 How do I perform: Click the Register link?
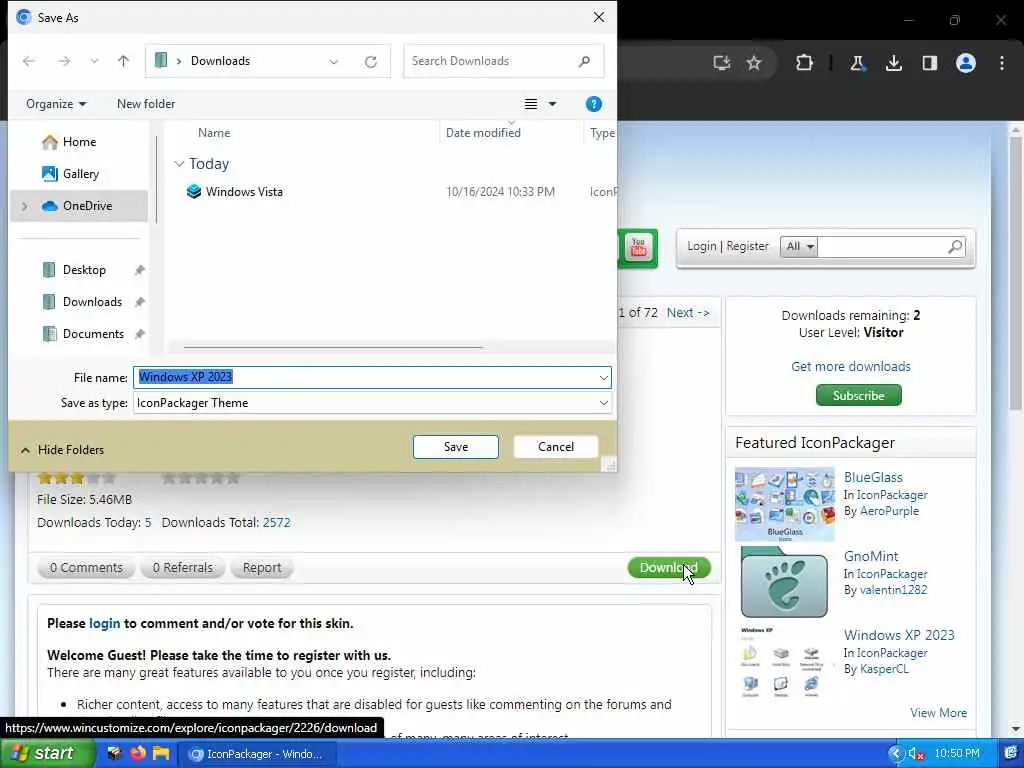(x=748, y=246)
